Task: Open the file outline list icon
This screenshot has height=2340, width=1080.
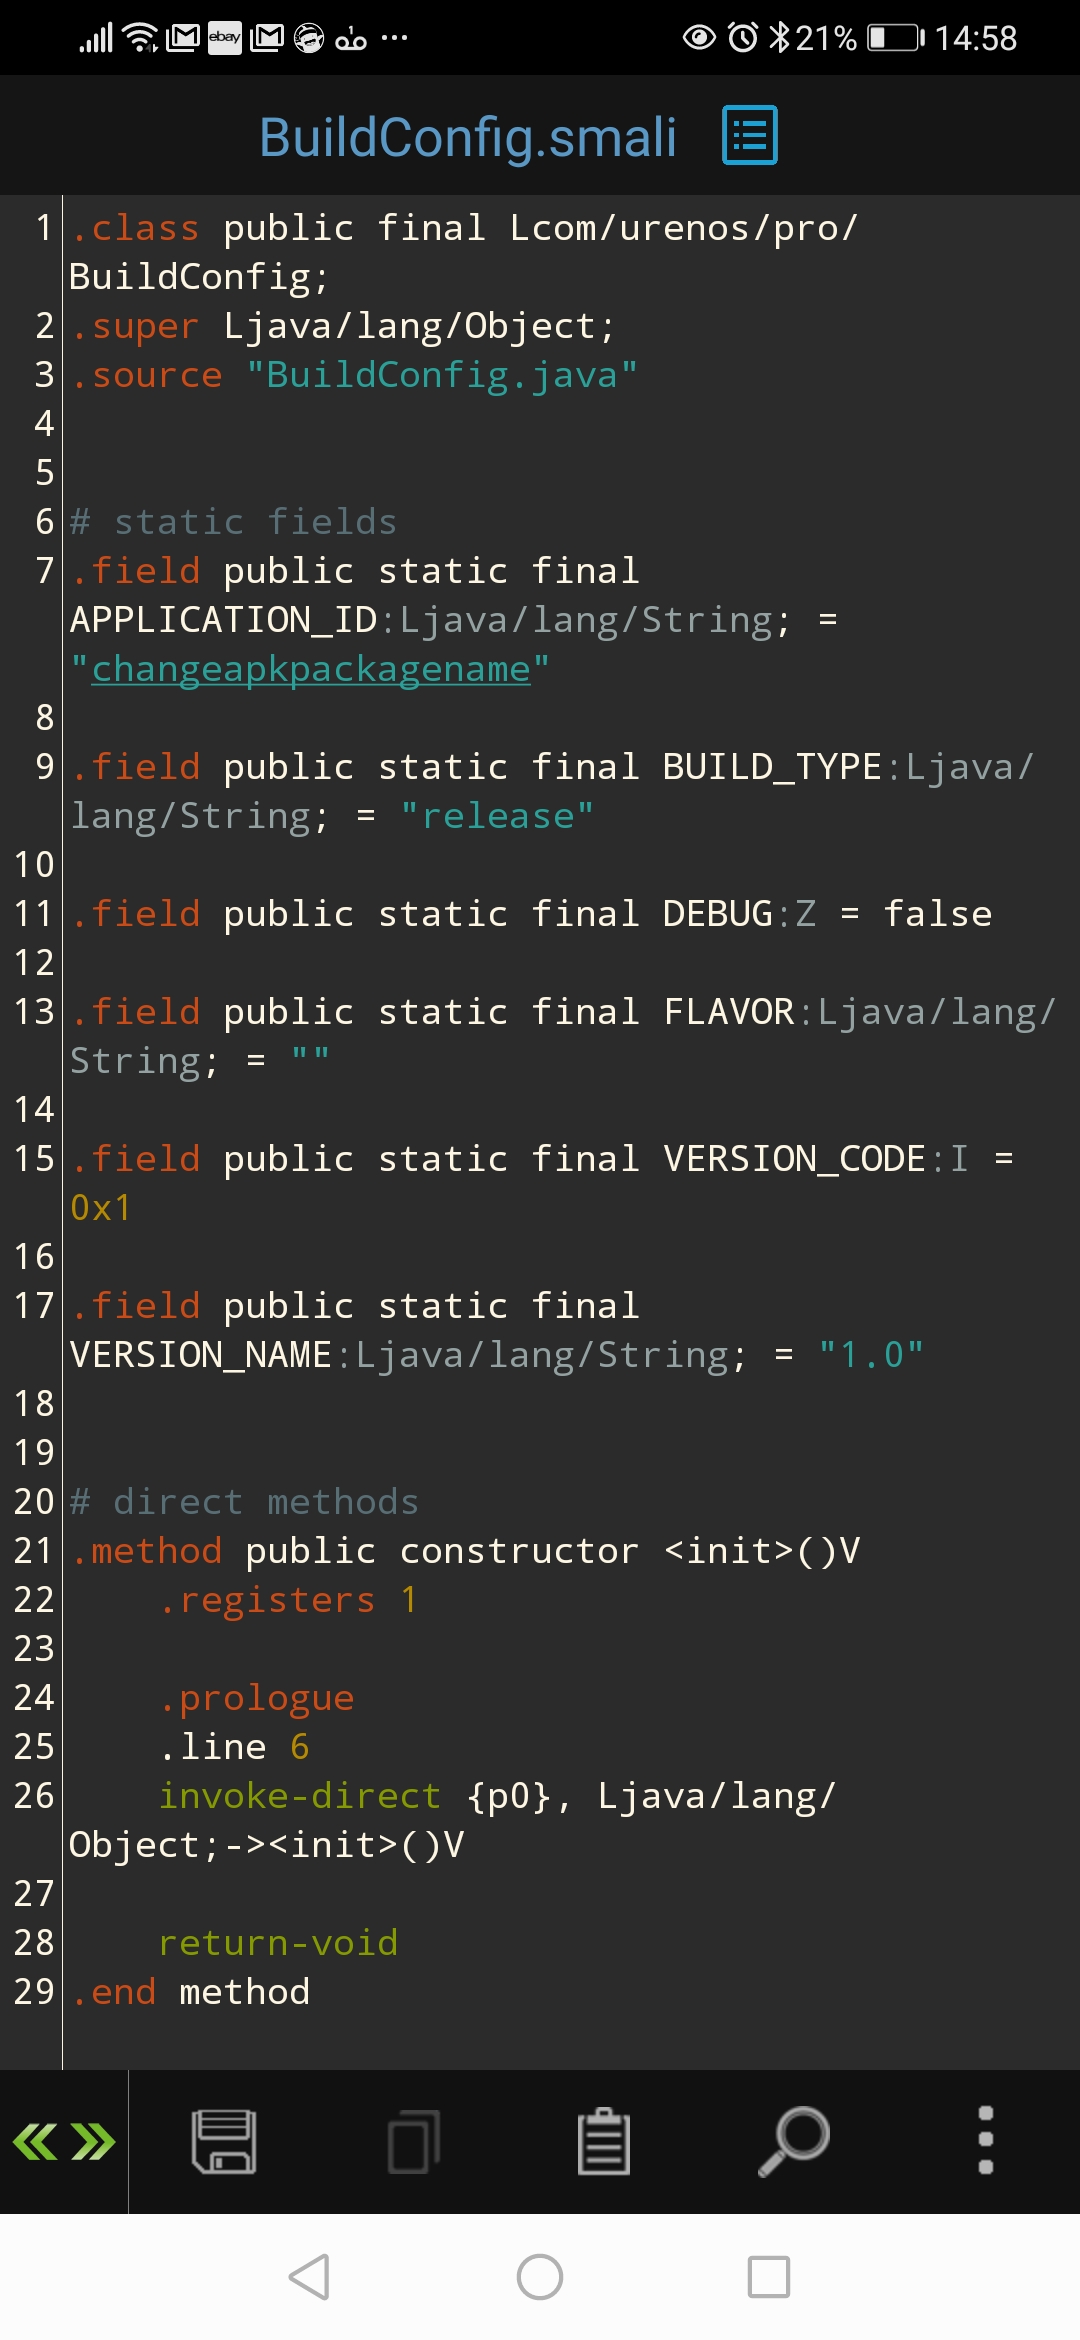Action: pos(750,135)
